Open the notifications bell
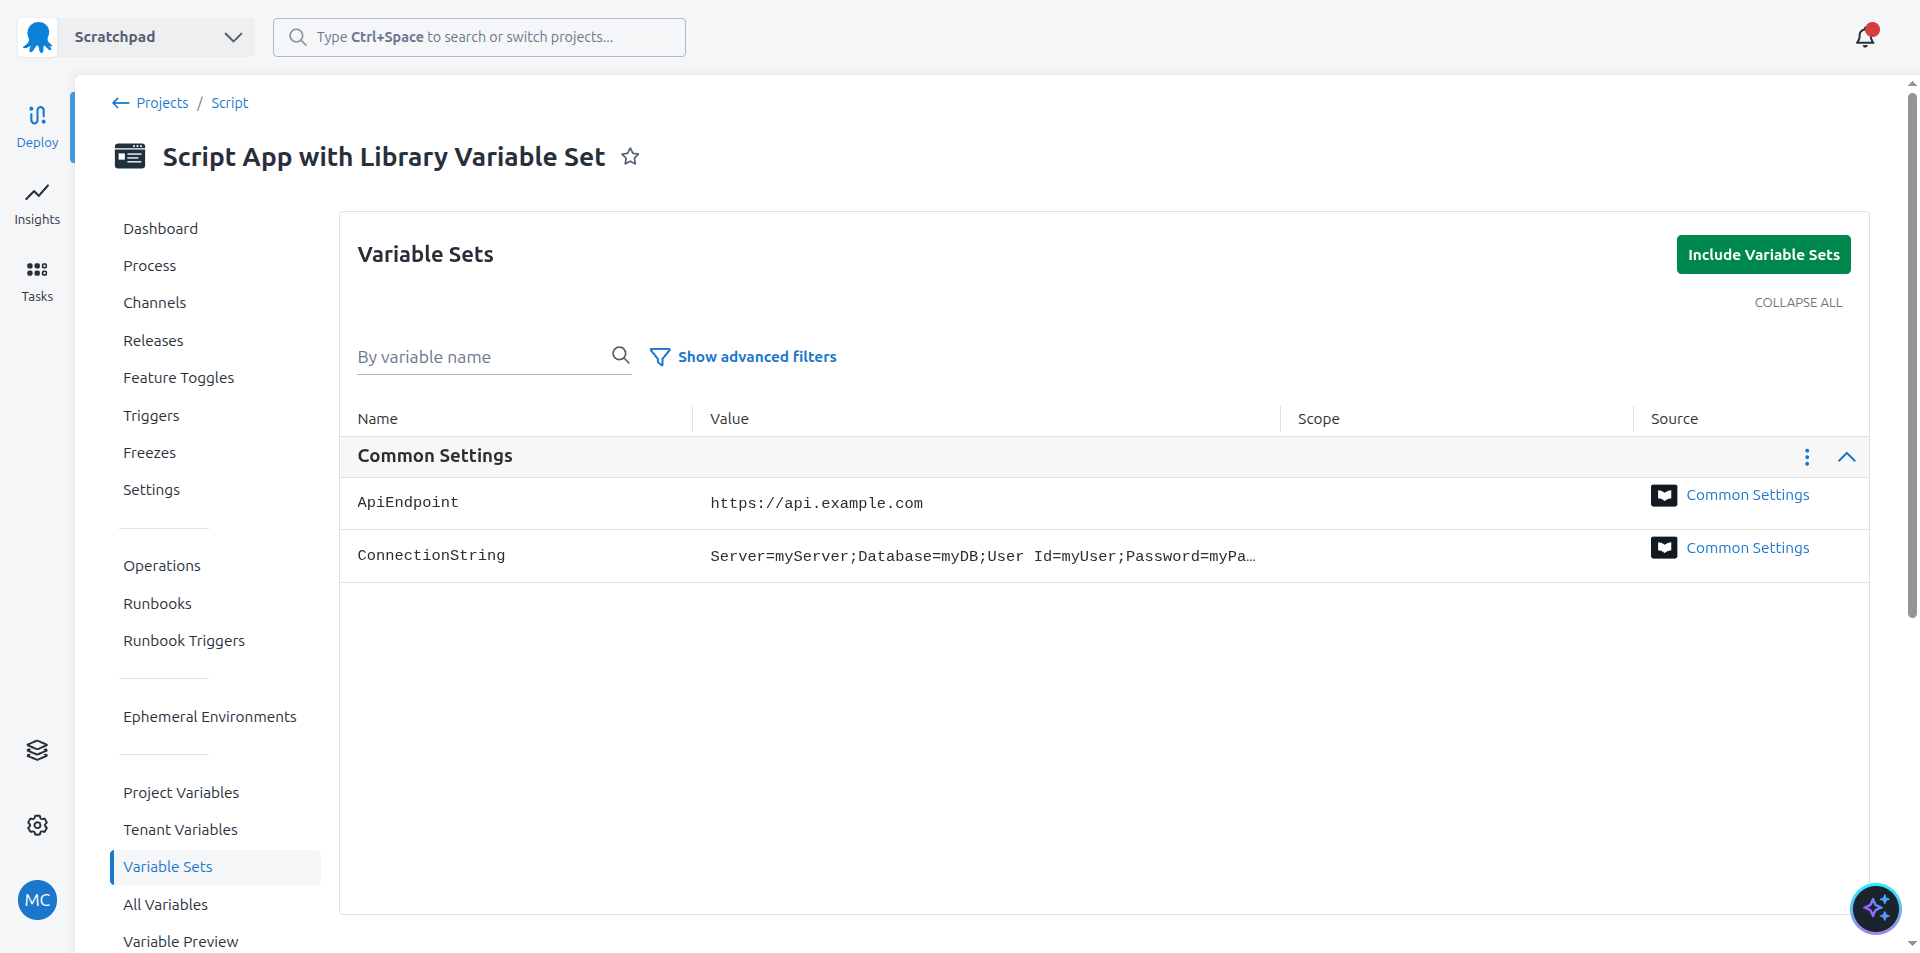 click(x=1866, y=37)
